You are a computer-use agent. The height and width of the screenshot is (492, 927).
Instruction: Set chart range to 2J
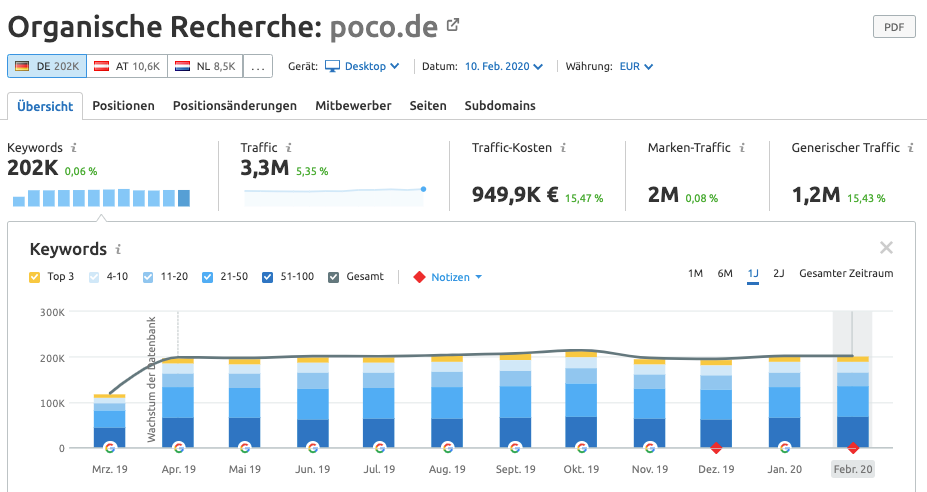779,273
